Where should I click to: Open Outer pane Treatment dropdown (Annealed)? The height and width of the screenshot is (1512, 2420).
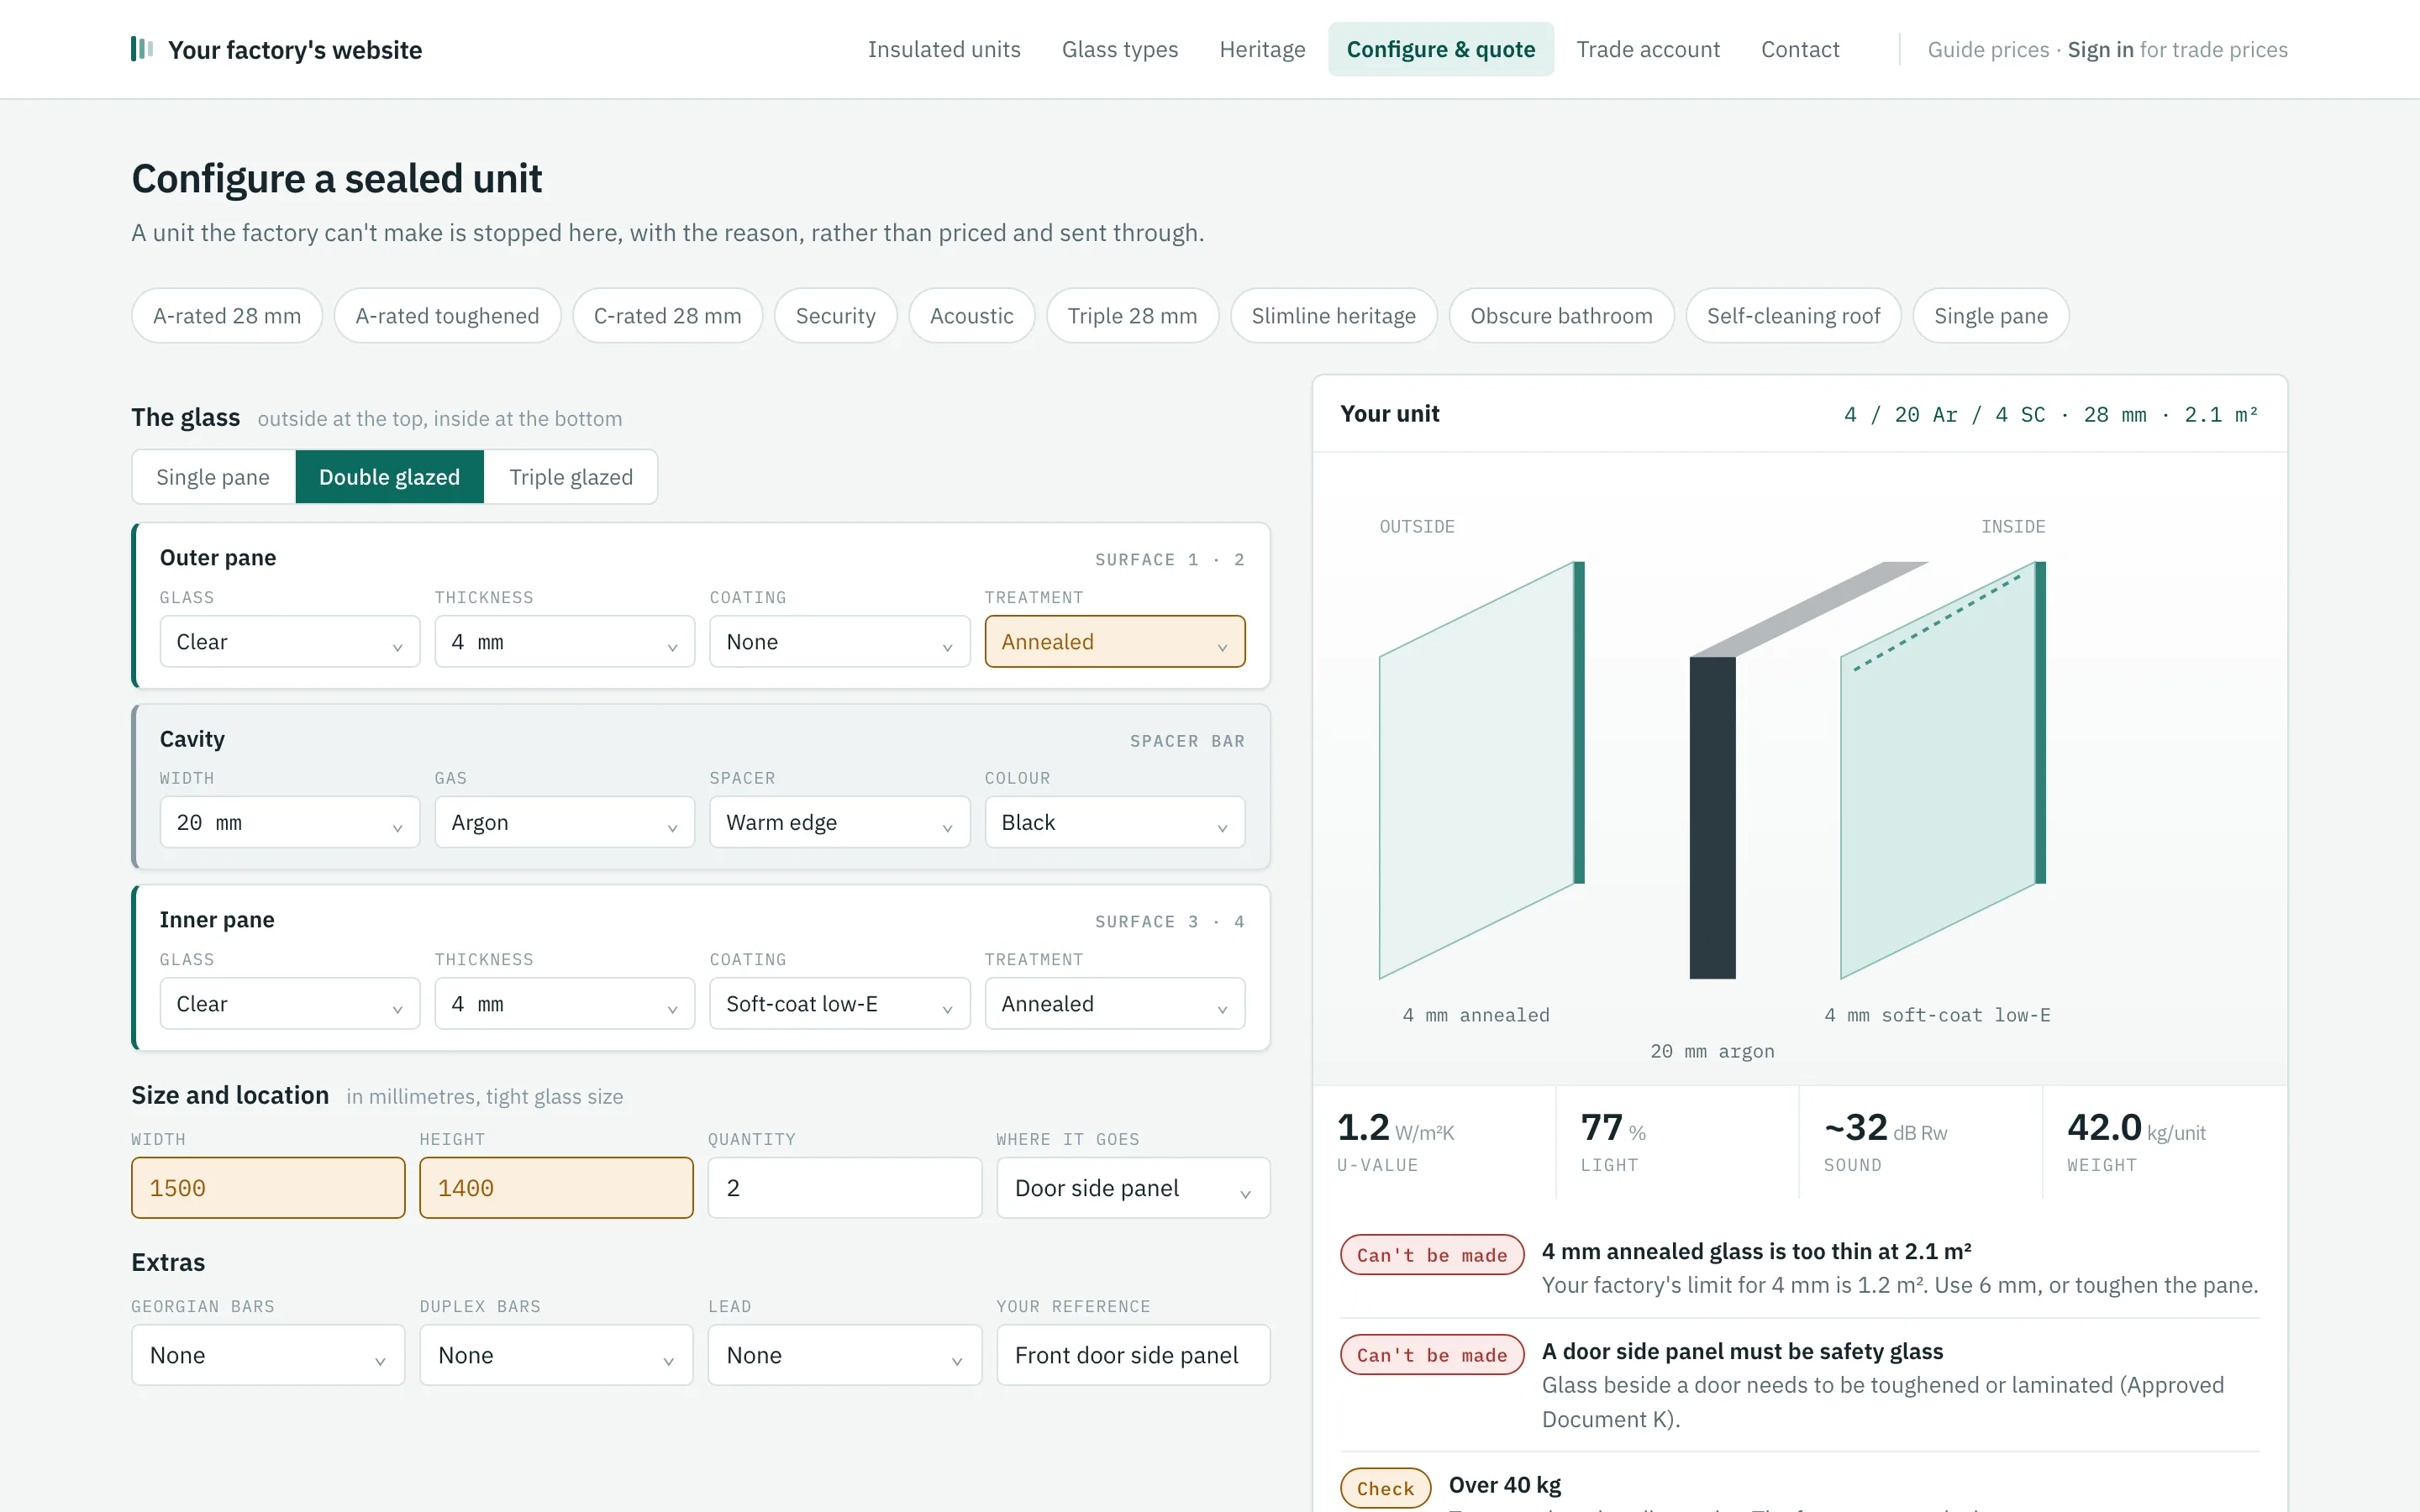1114,641
